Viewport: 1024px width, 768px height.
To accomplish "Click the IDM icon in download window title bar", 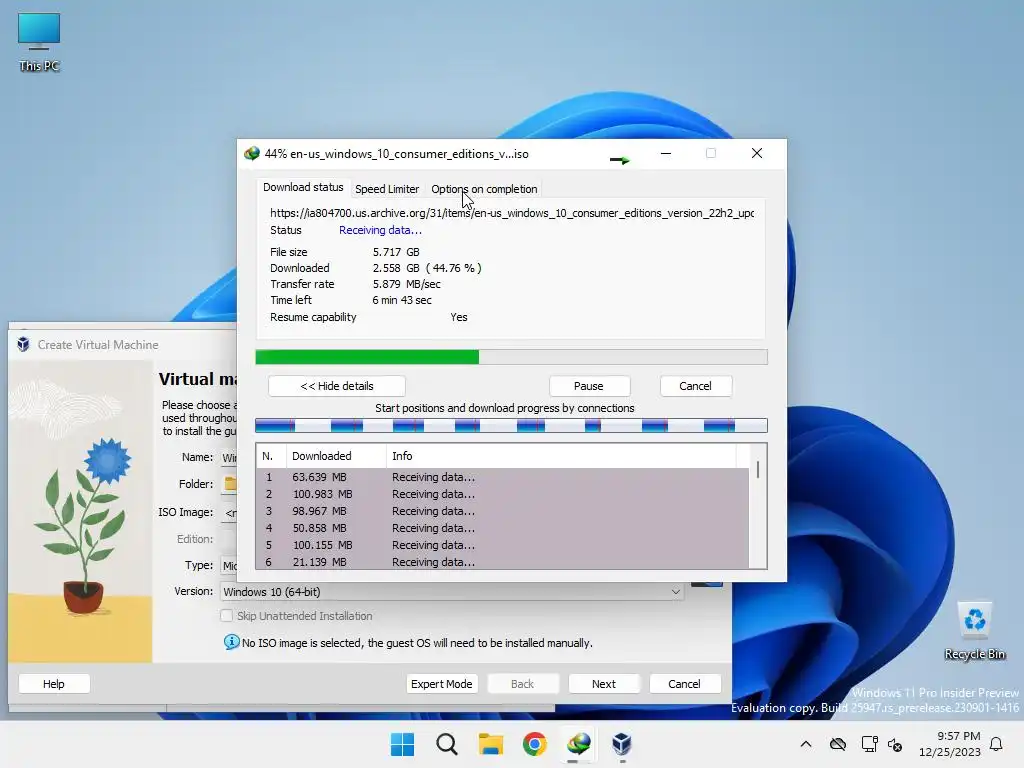I will (251, 154).
